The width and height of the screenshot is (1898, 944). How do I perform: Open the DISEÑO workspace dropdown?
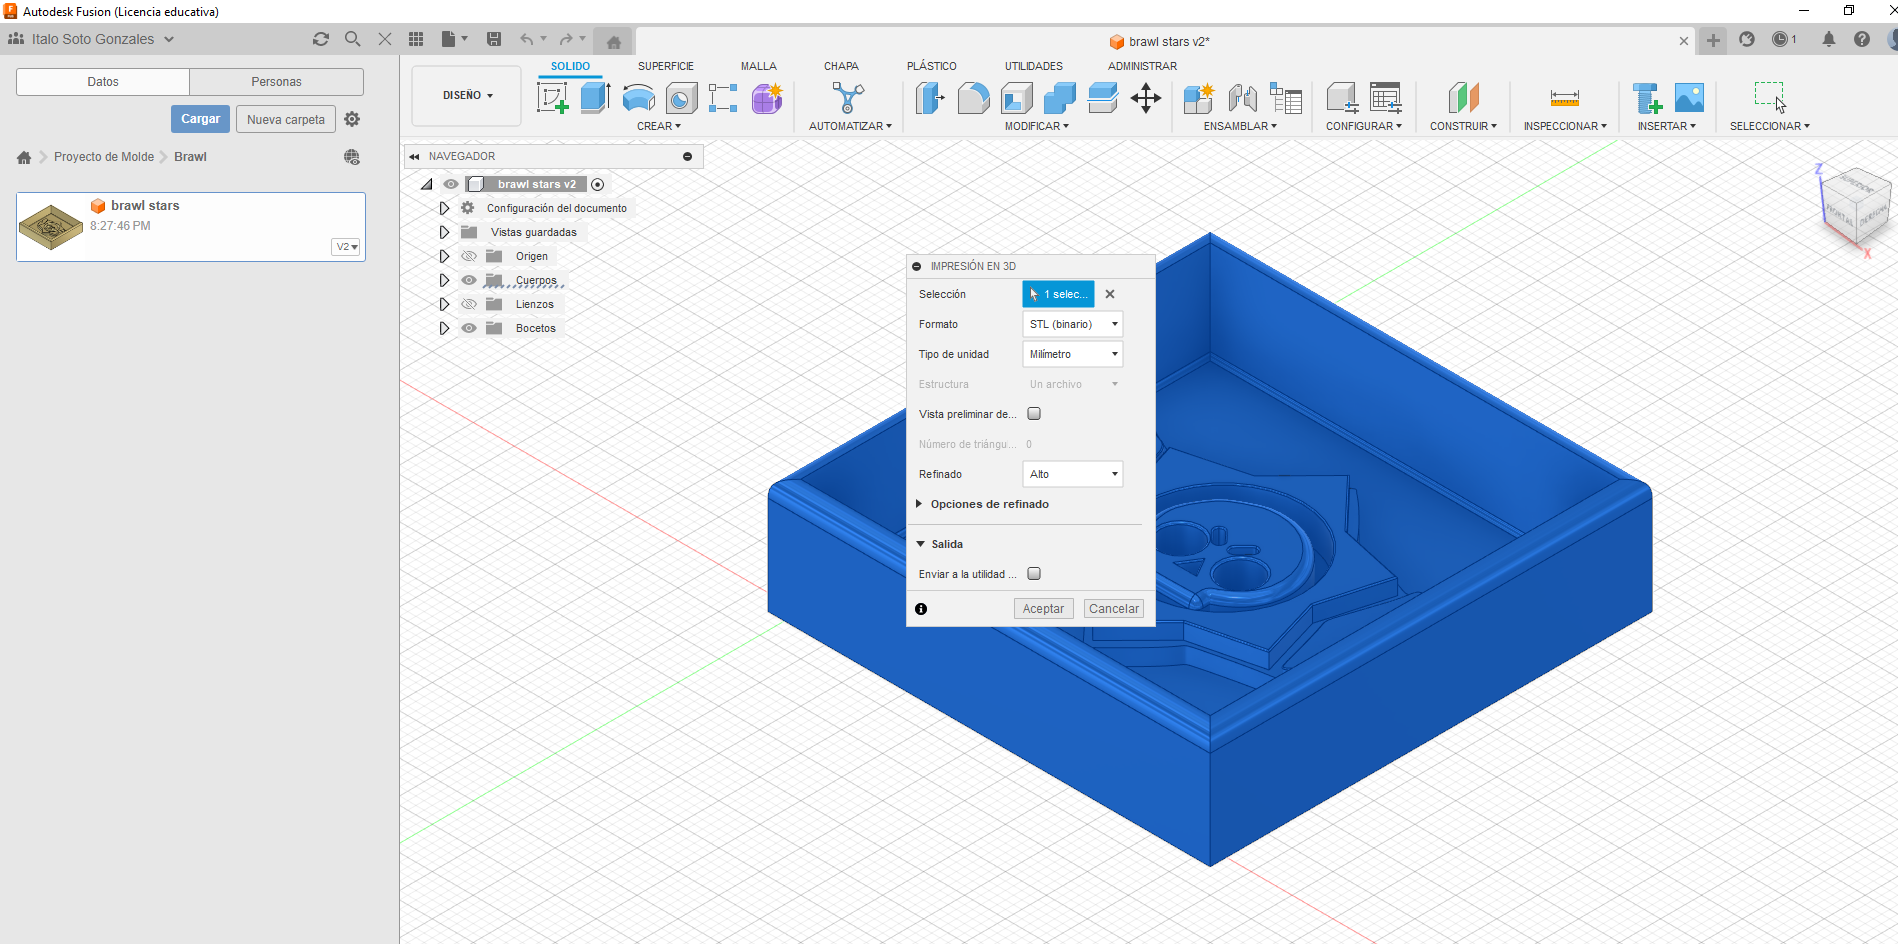[x=467, y=96]
